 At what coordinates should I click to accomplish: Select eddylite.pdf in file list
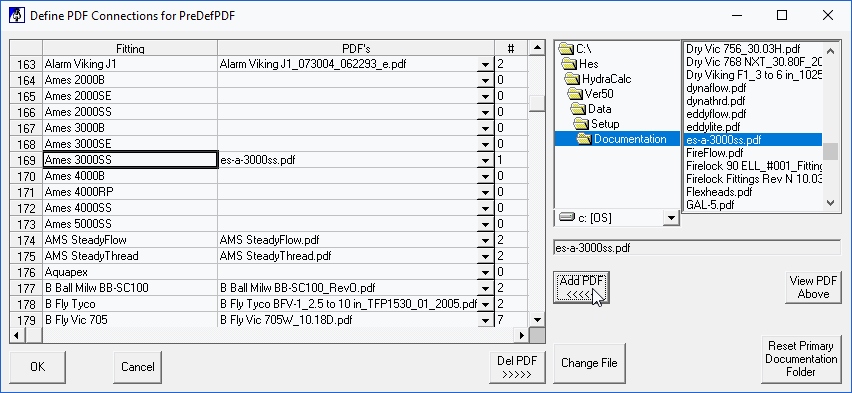pyautogui.click(x=754, y=127)
